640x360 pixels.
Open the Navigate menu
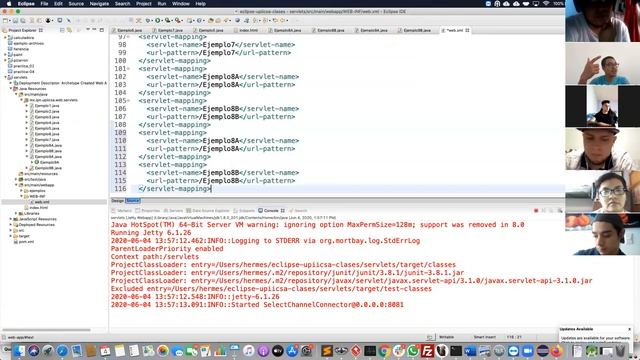99,4
